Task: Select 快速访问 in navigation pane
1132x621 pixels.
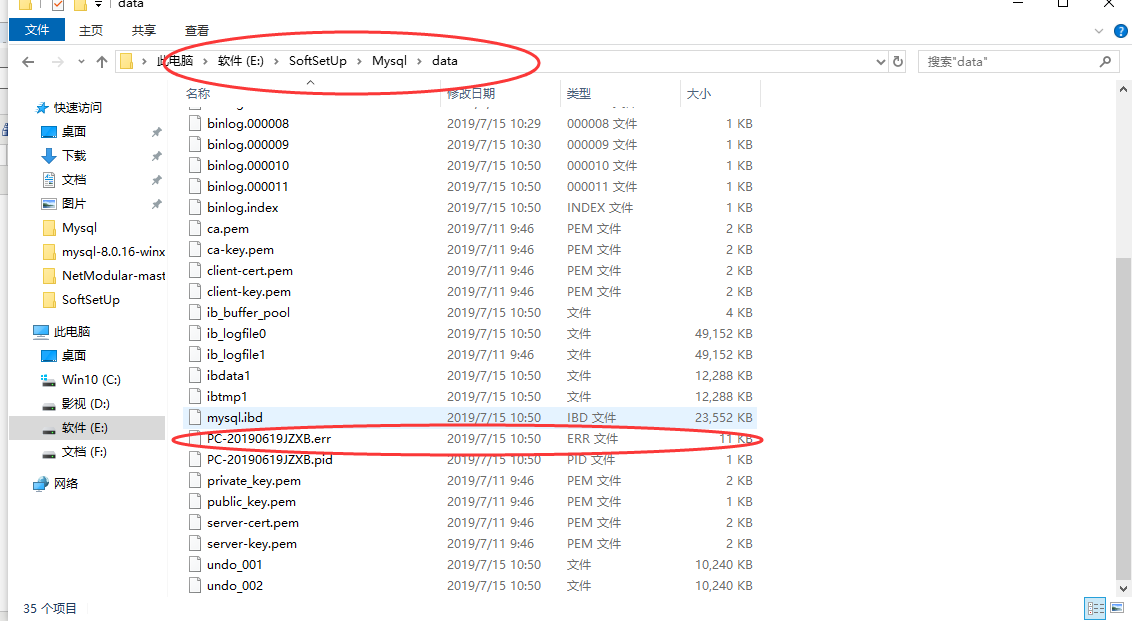Action: coord(78,108)
